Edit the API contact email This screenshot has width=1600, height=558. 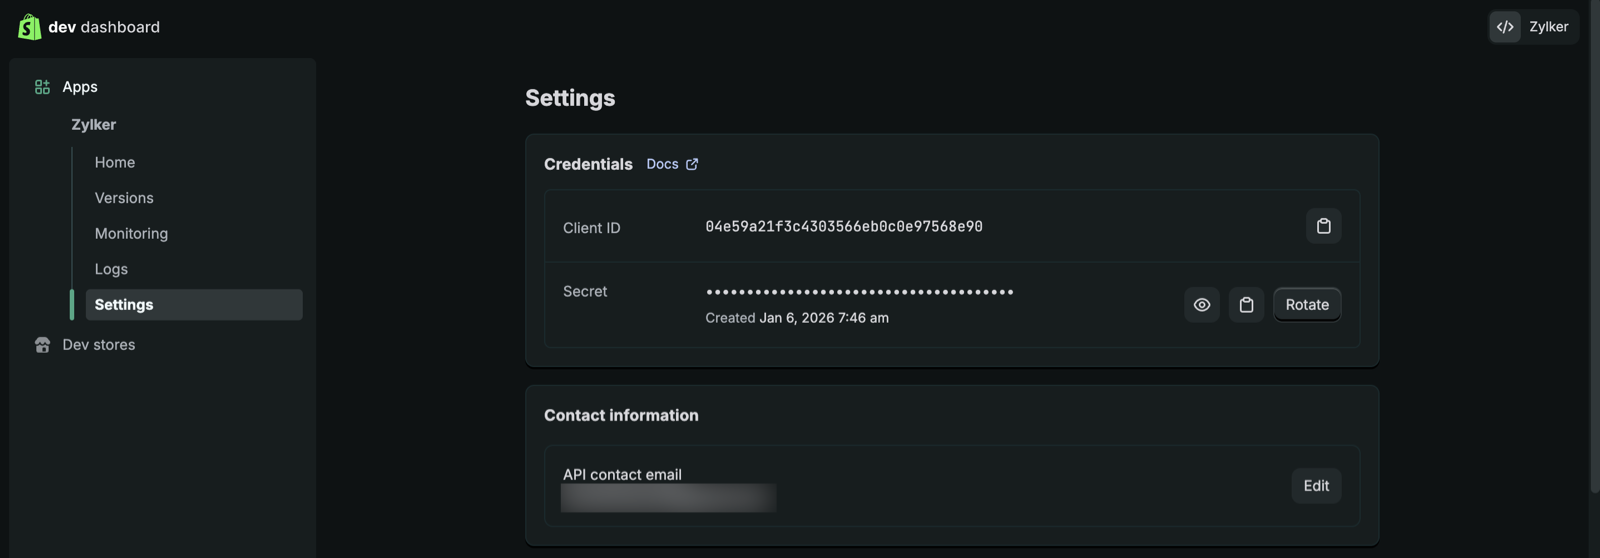click(x=1315, y=486)
